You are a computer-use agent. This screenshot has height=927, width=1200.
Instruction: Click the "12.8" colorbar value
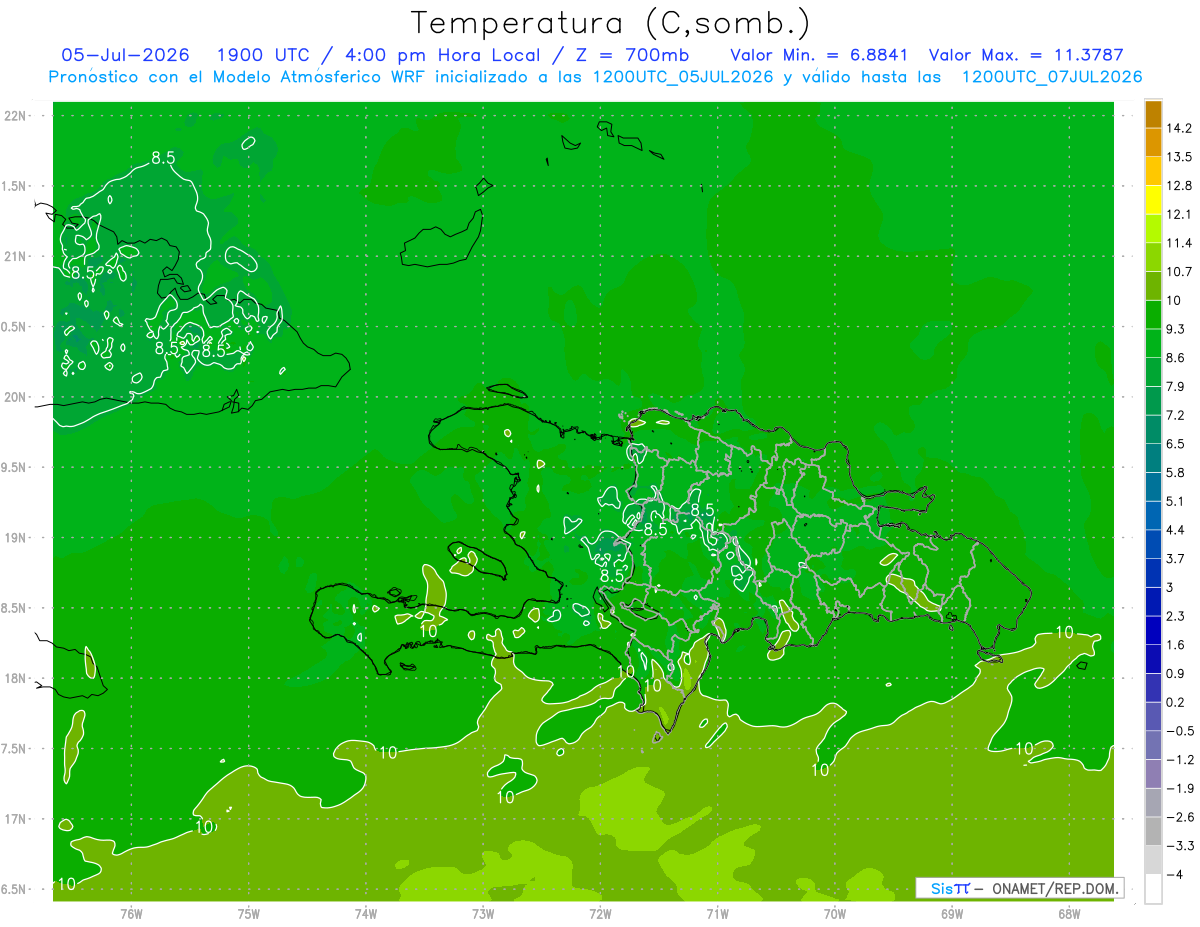pyautogui.click(x=1179, y=186)
